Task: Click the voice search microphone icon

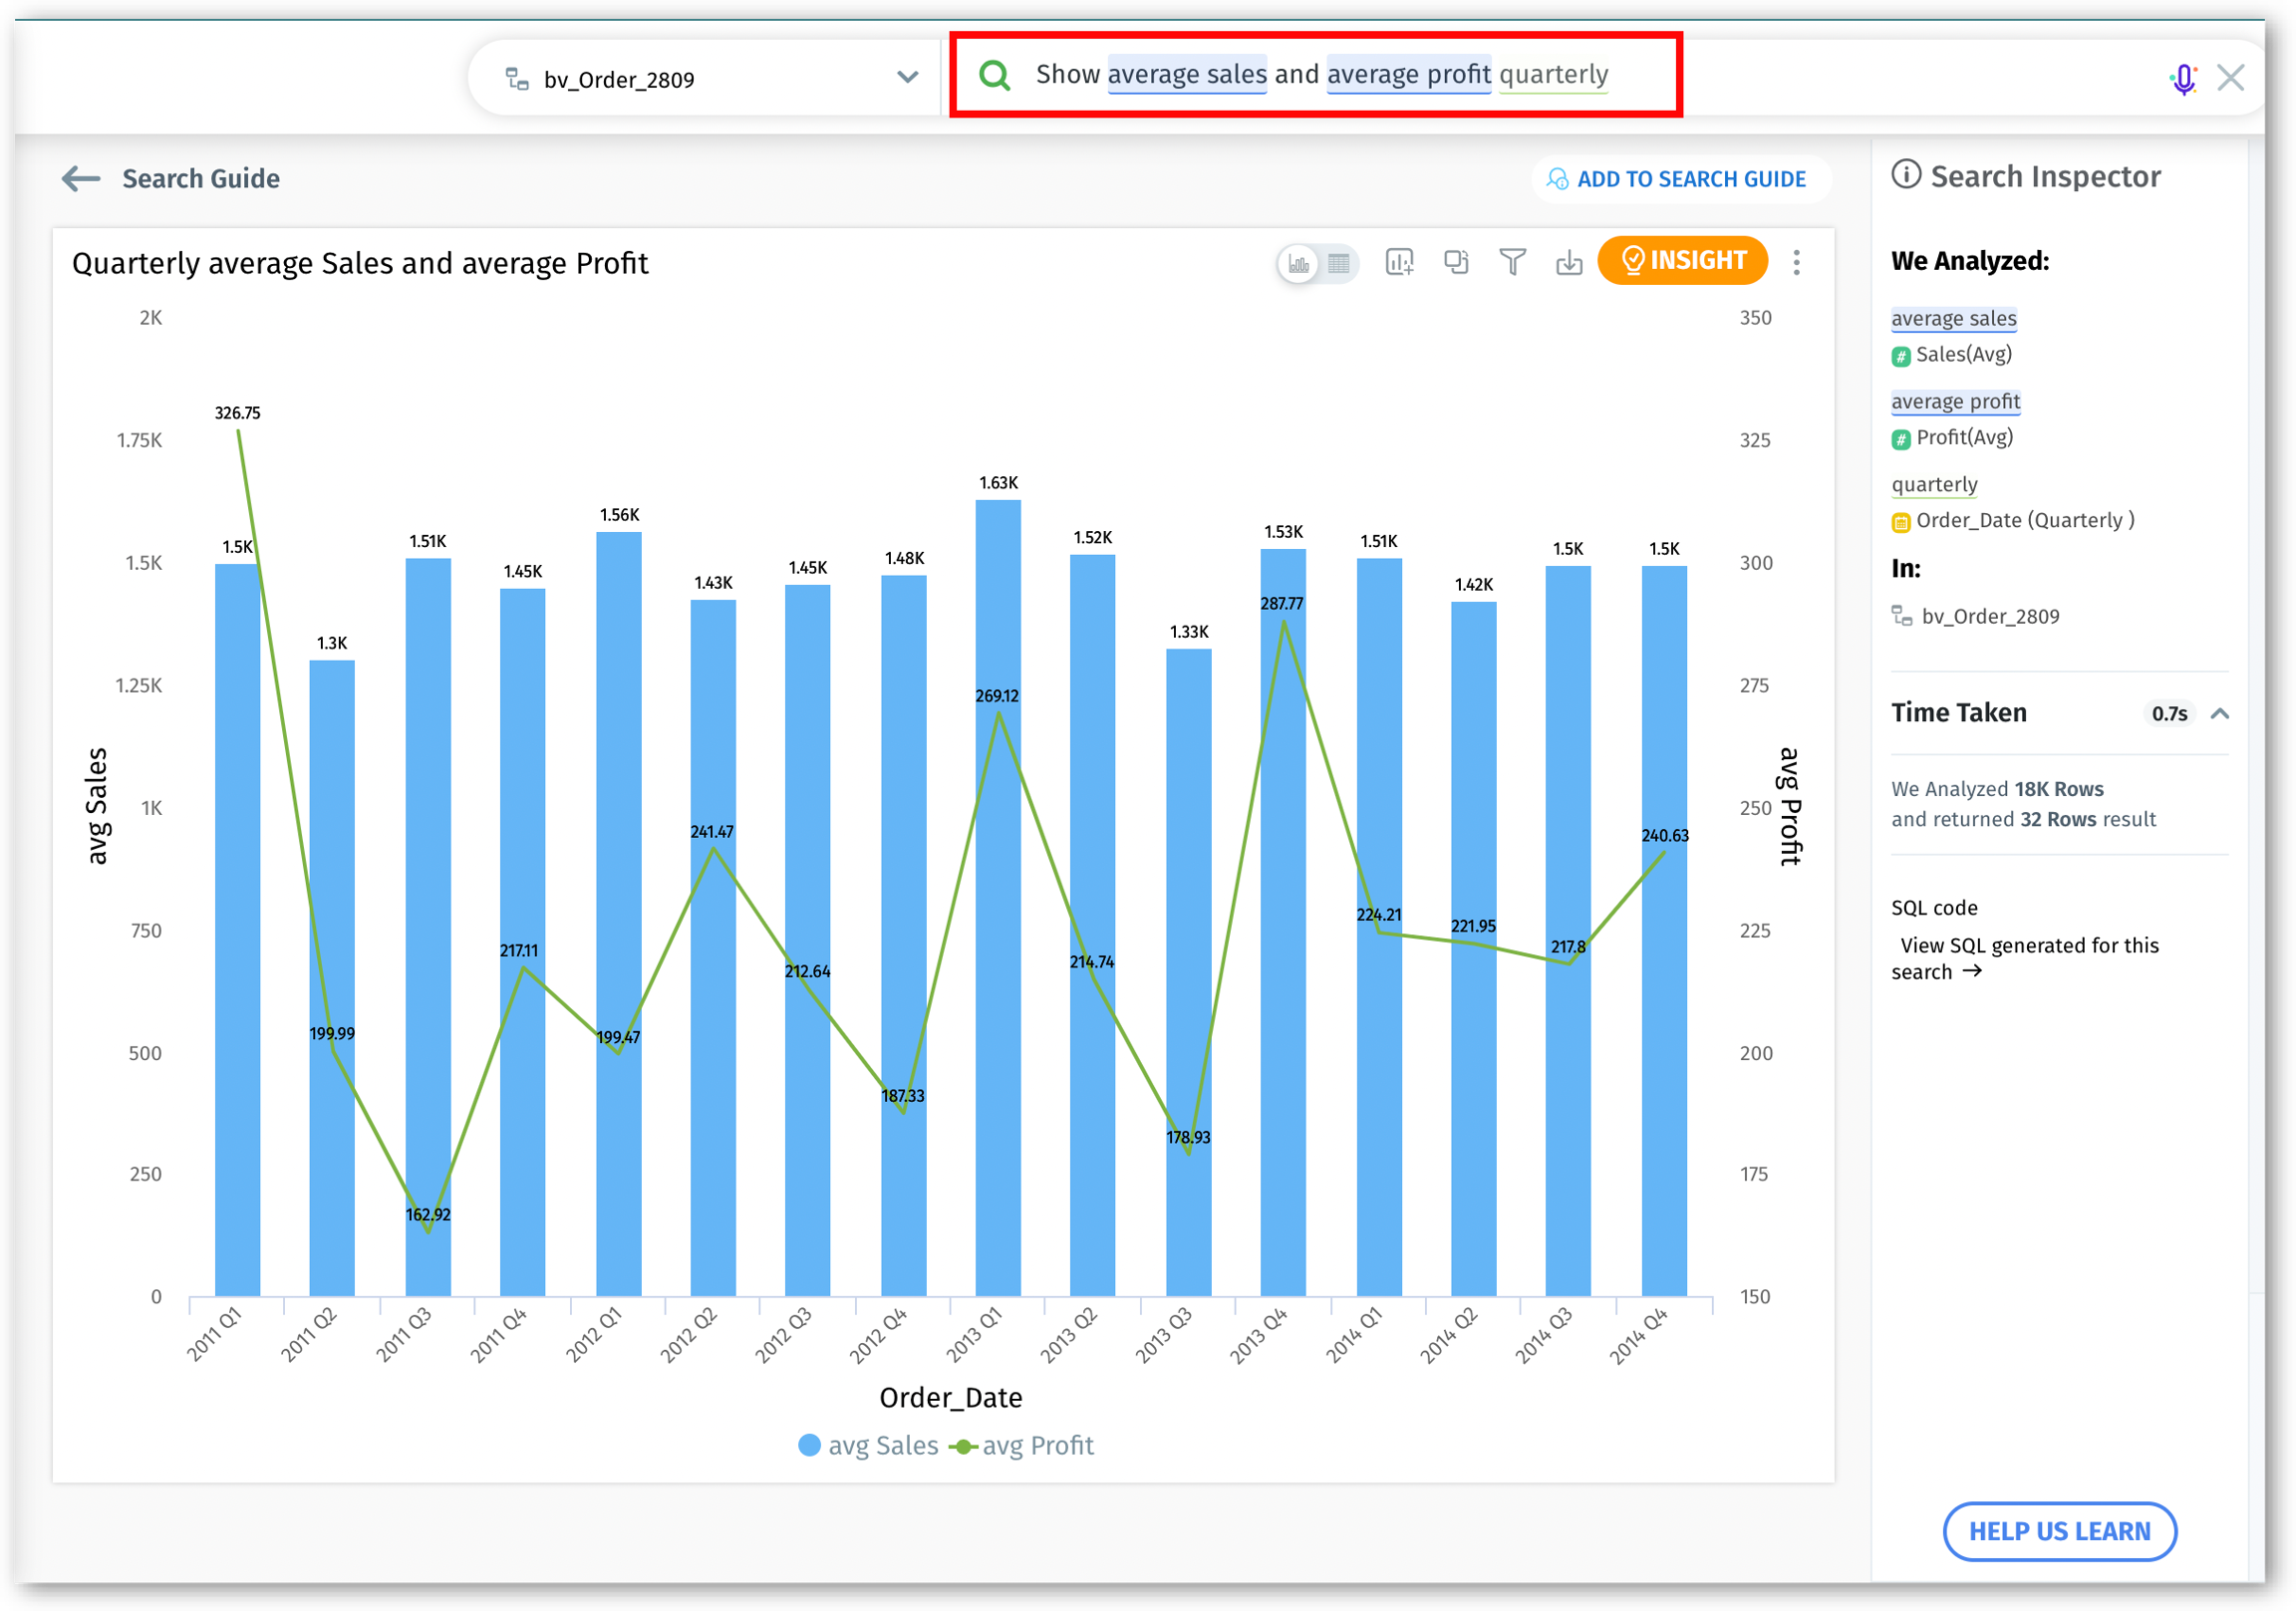Action: [x=2183, y=78]
